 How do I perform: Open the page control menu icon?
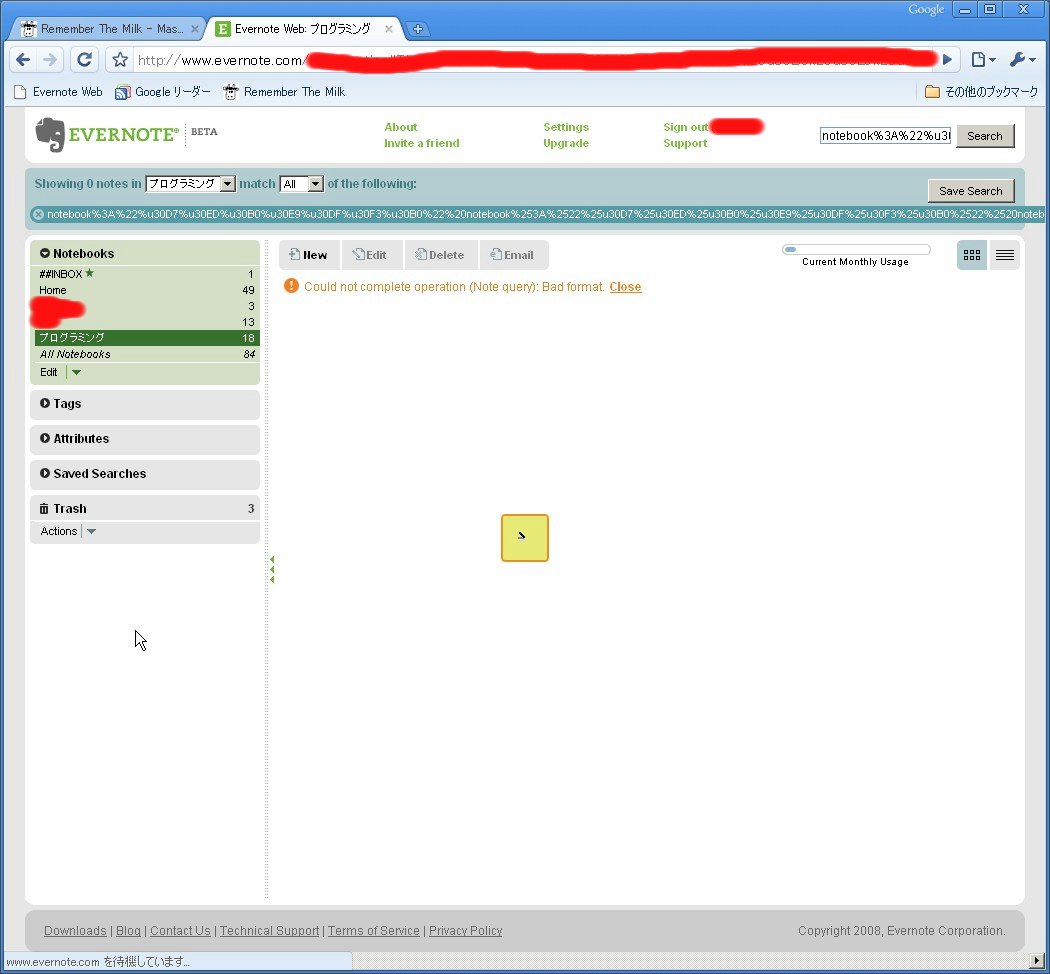(x=982, y=60)
